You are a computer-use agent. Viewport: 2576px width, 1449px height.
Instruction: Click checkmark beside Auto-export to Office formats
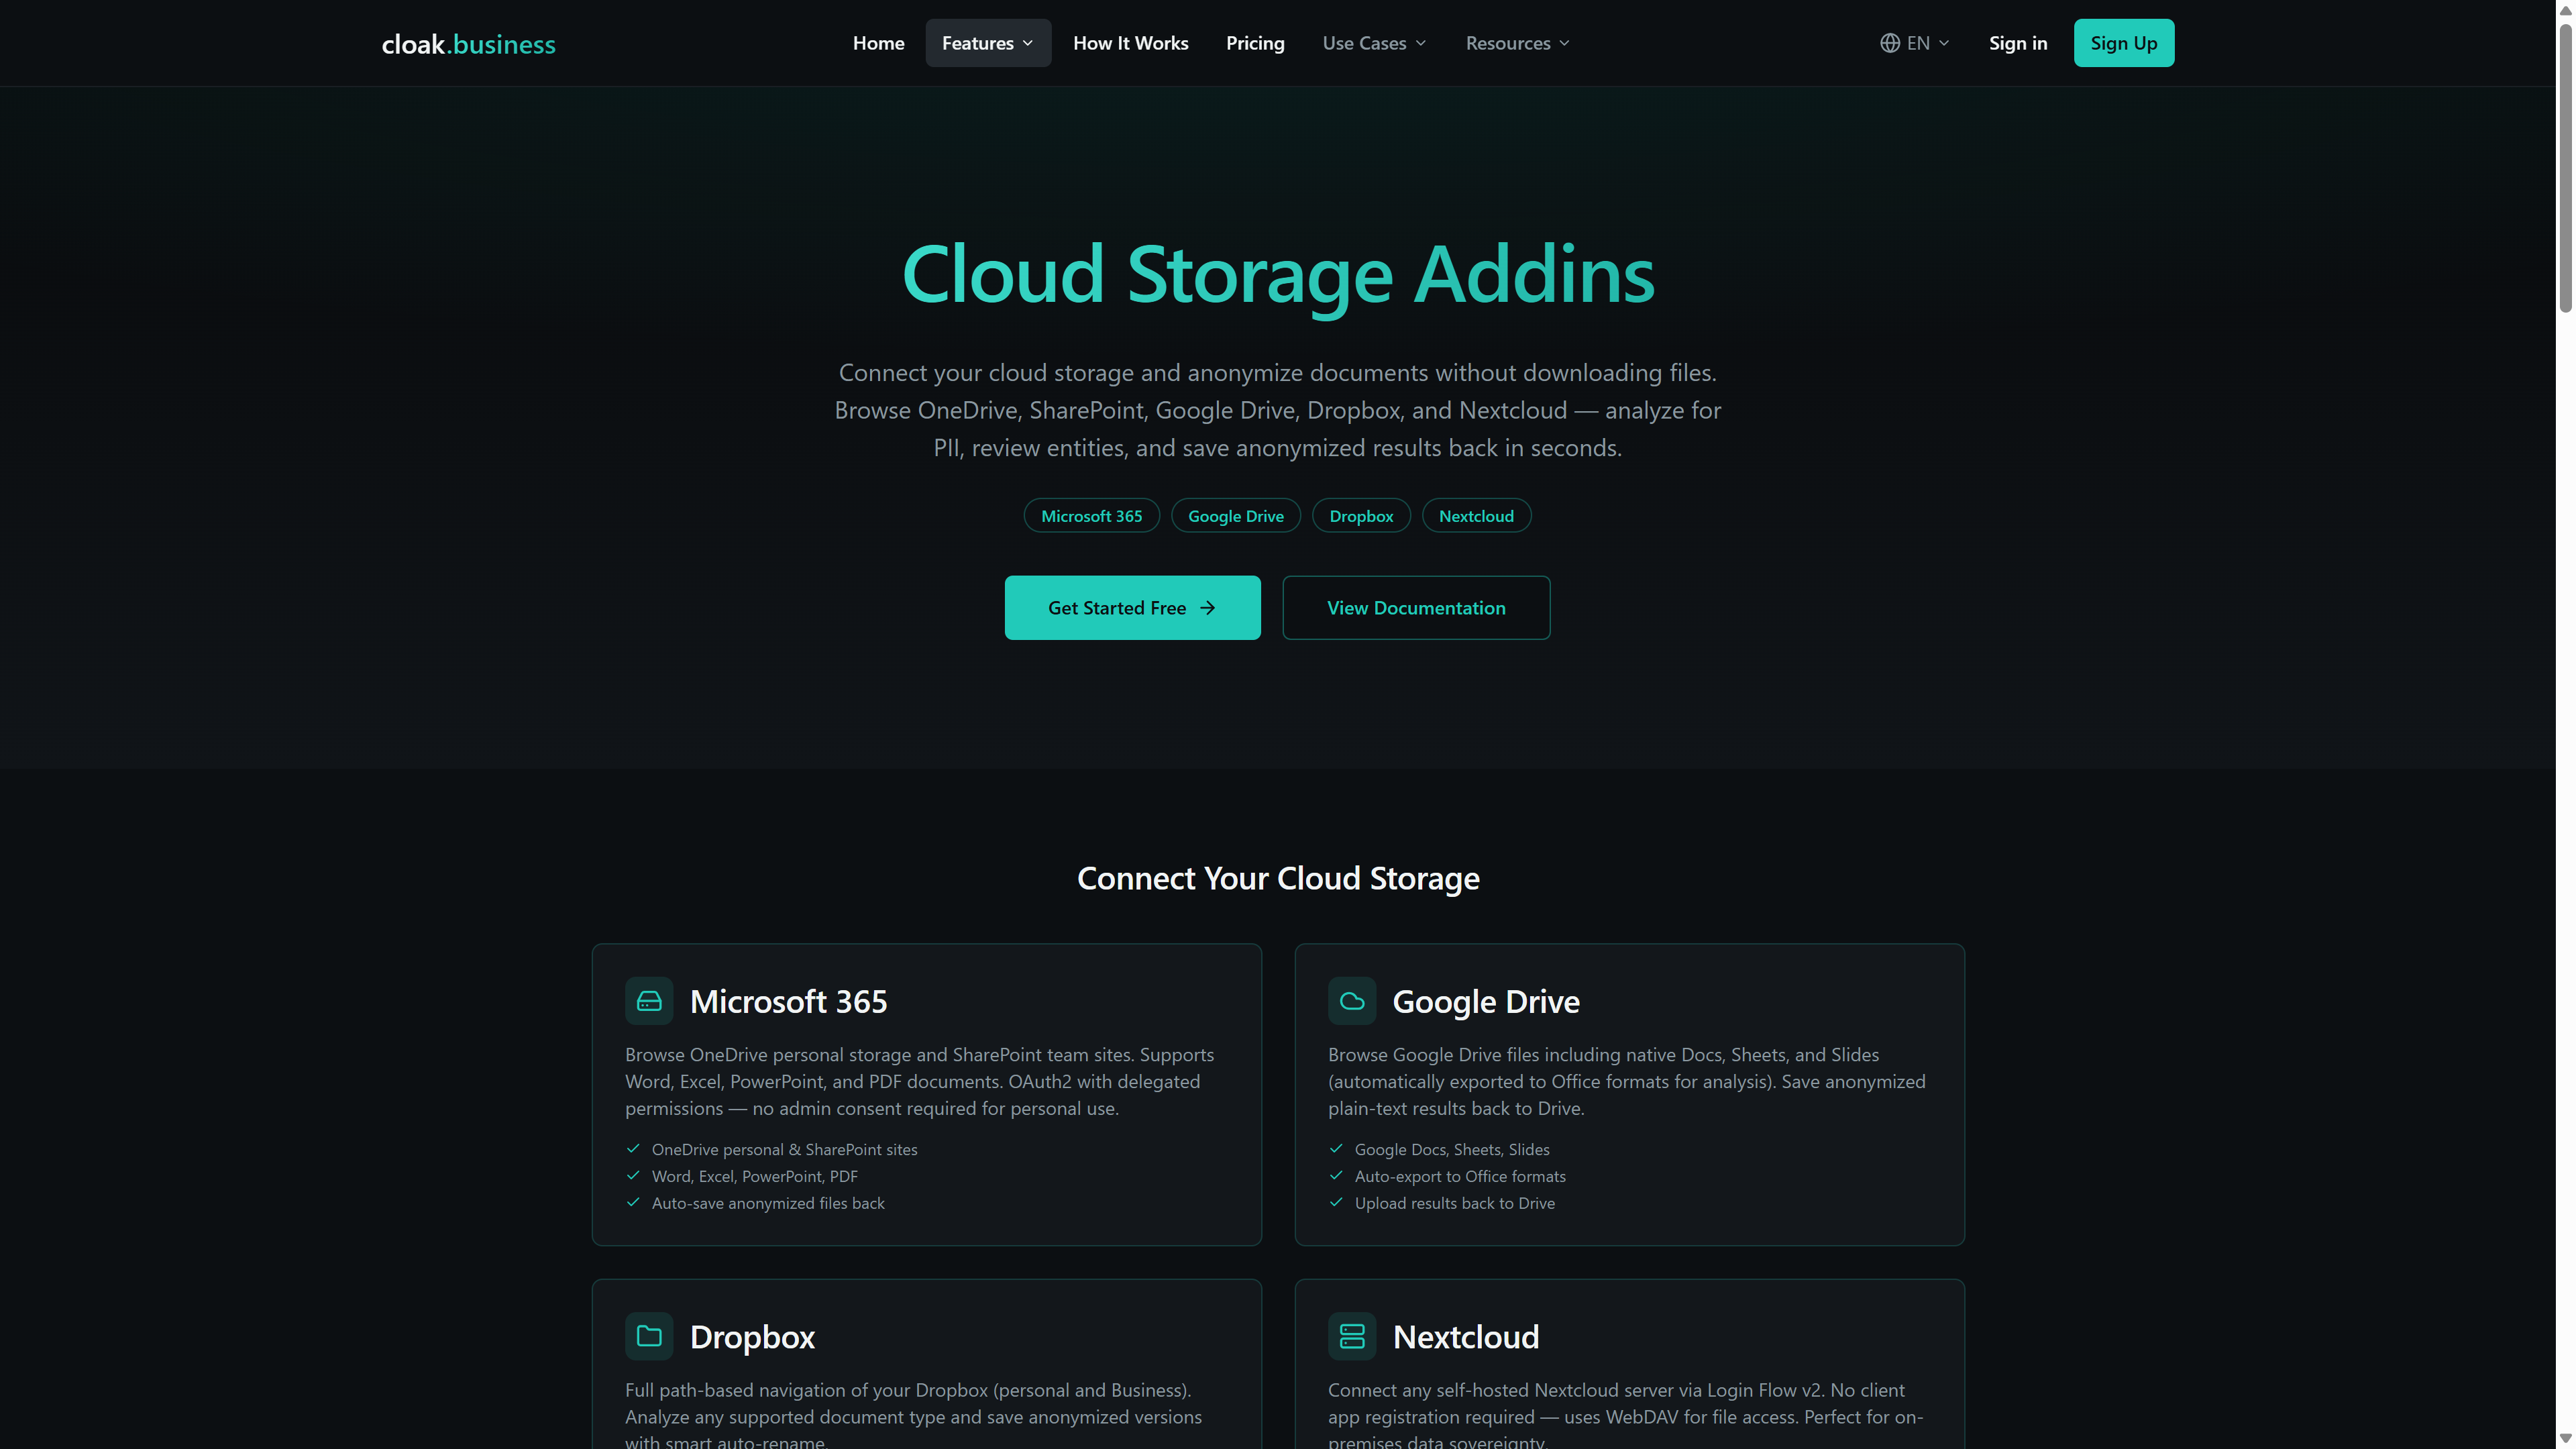pos(1336,1176)
